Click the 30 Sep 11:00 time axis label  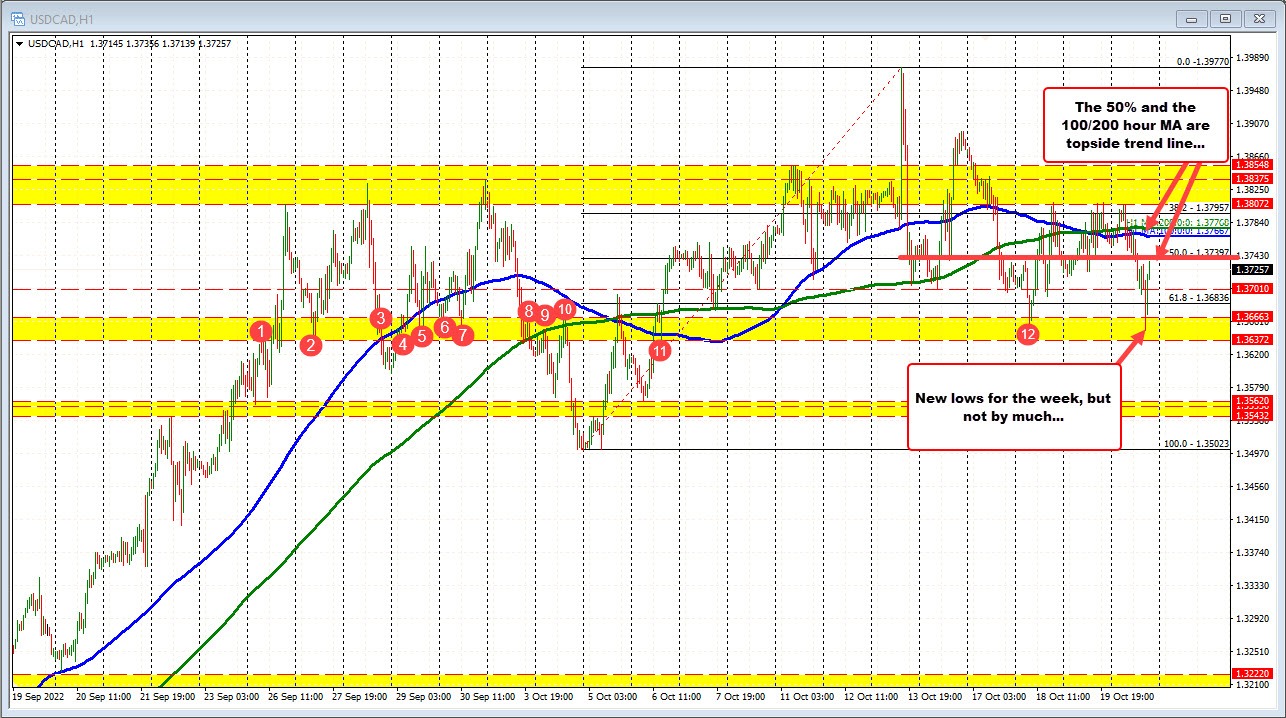(485, 696)
